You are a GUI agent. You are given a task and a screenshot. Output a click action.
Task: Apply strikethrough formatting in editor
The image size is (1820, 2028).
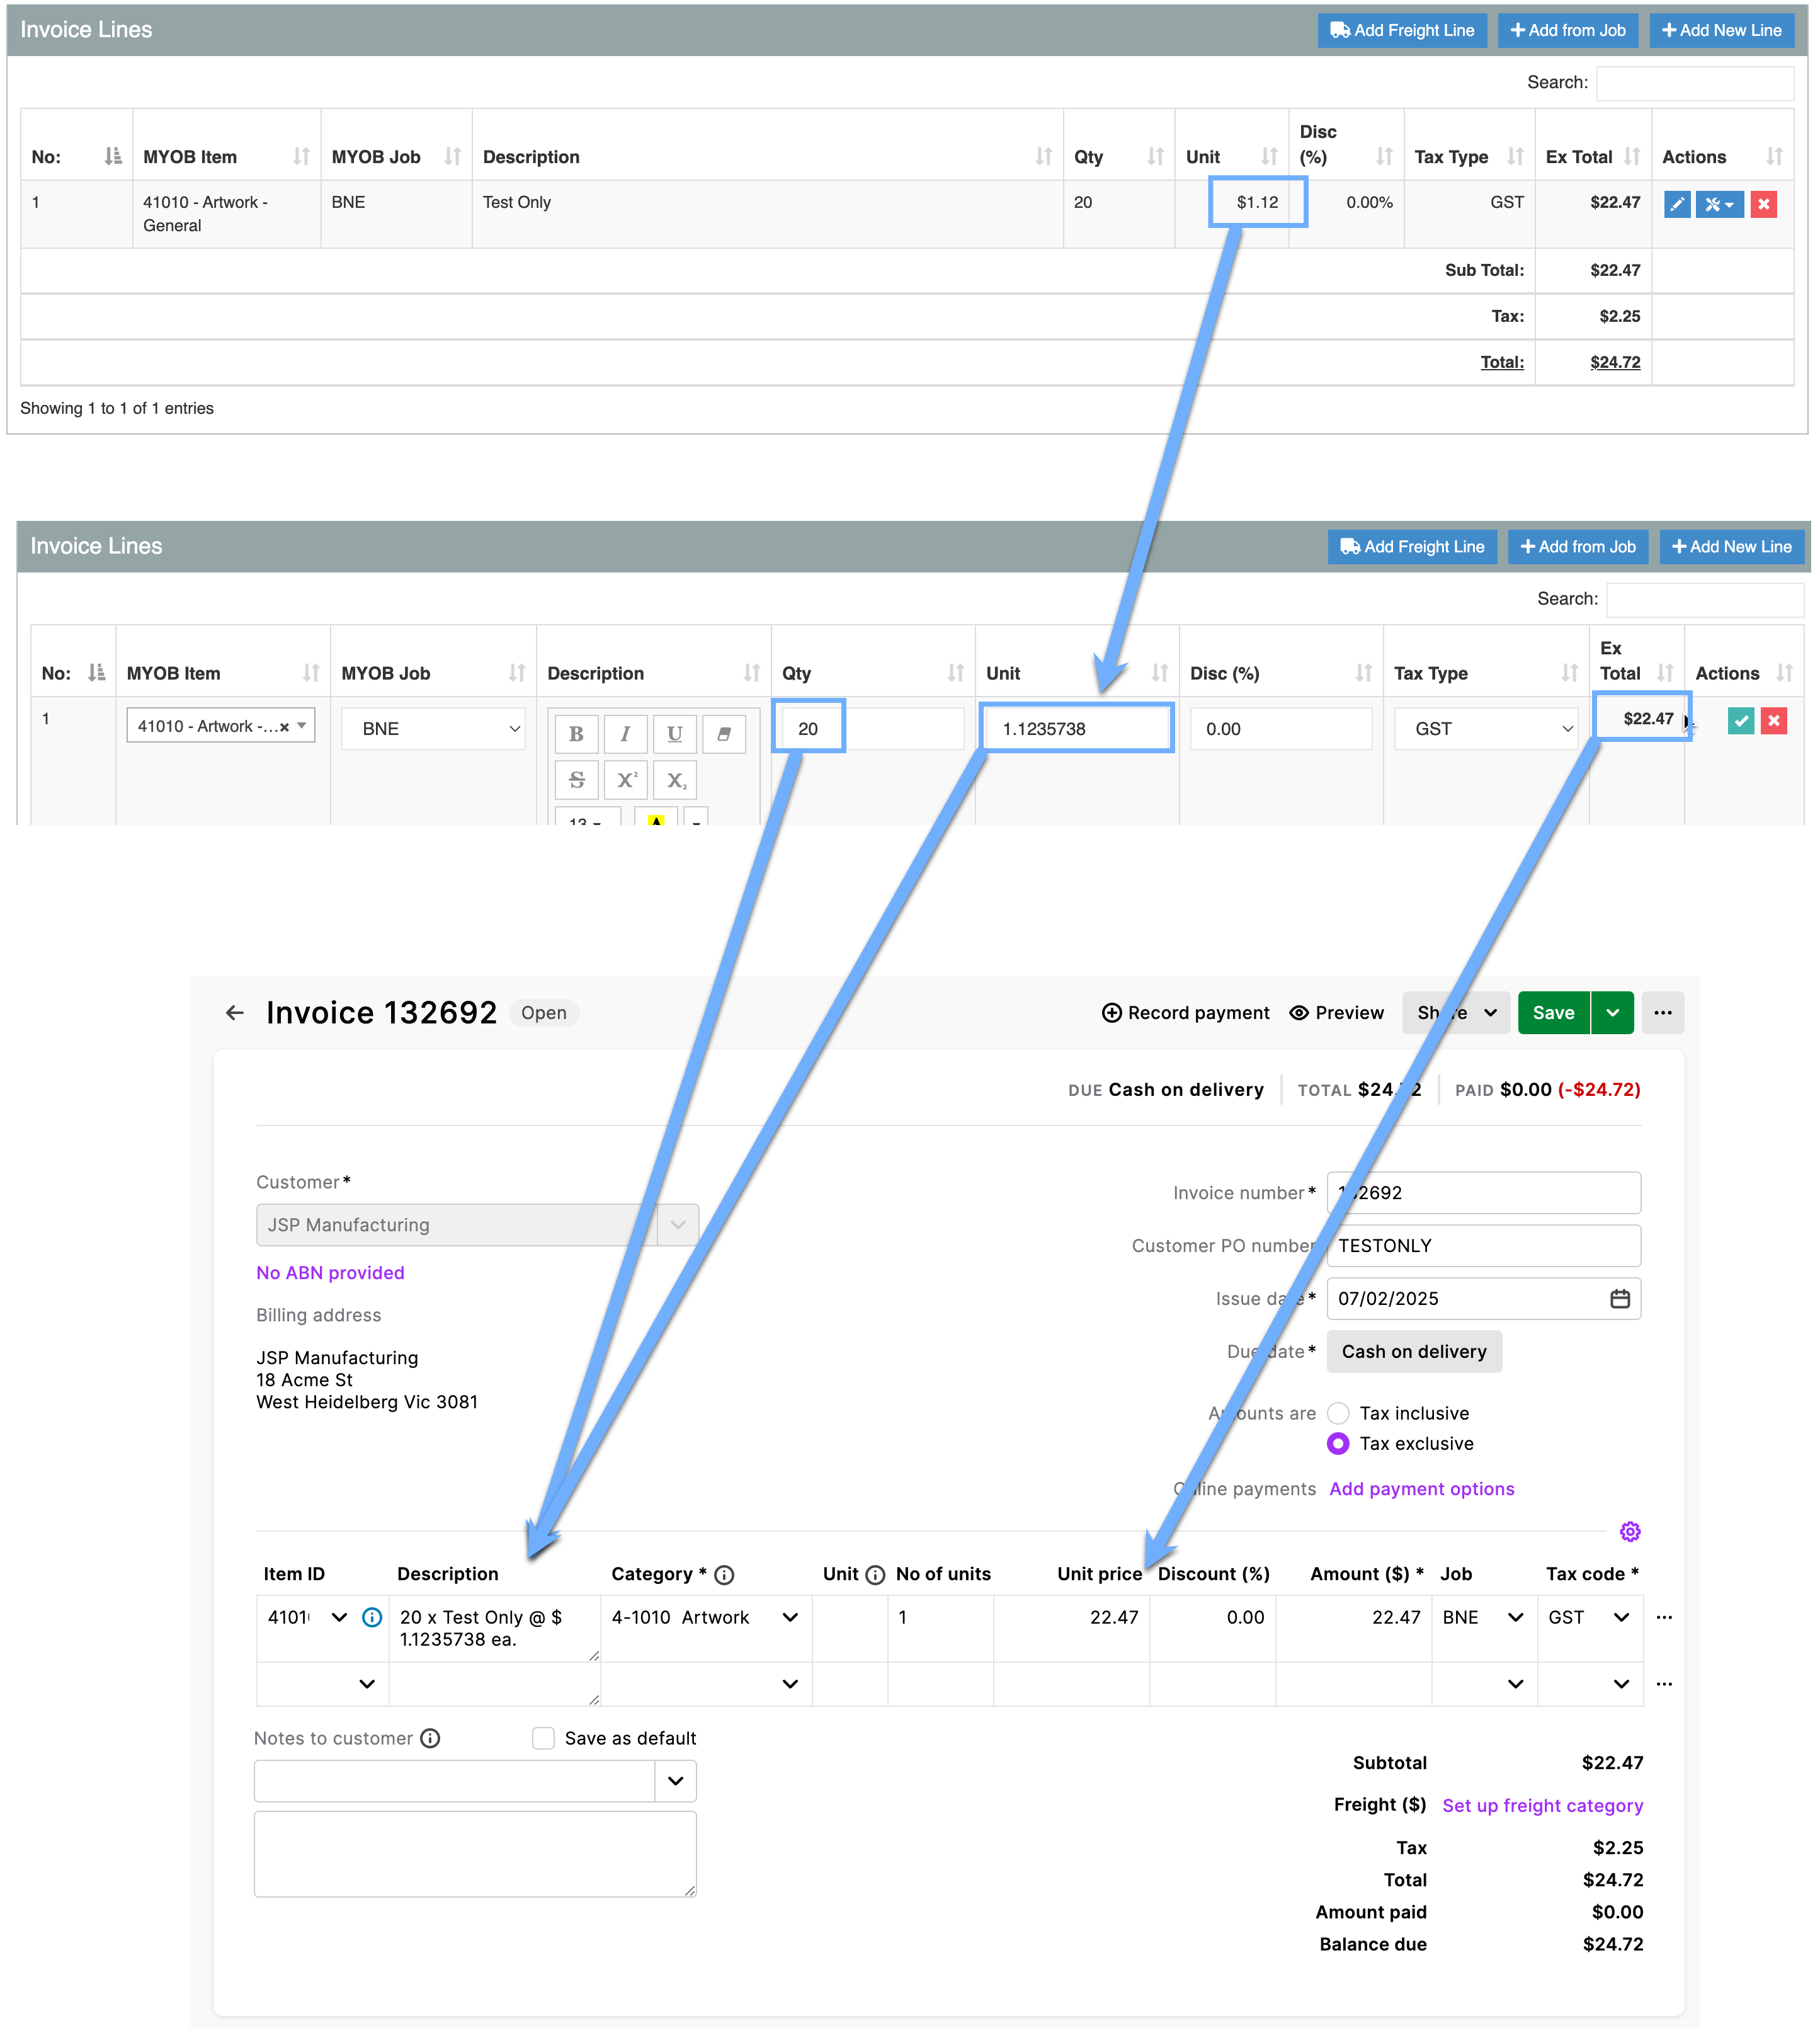point(576,779)
